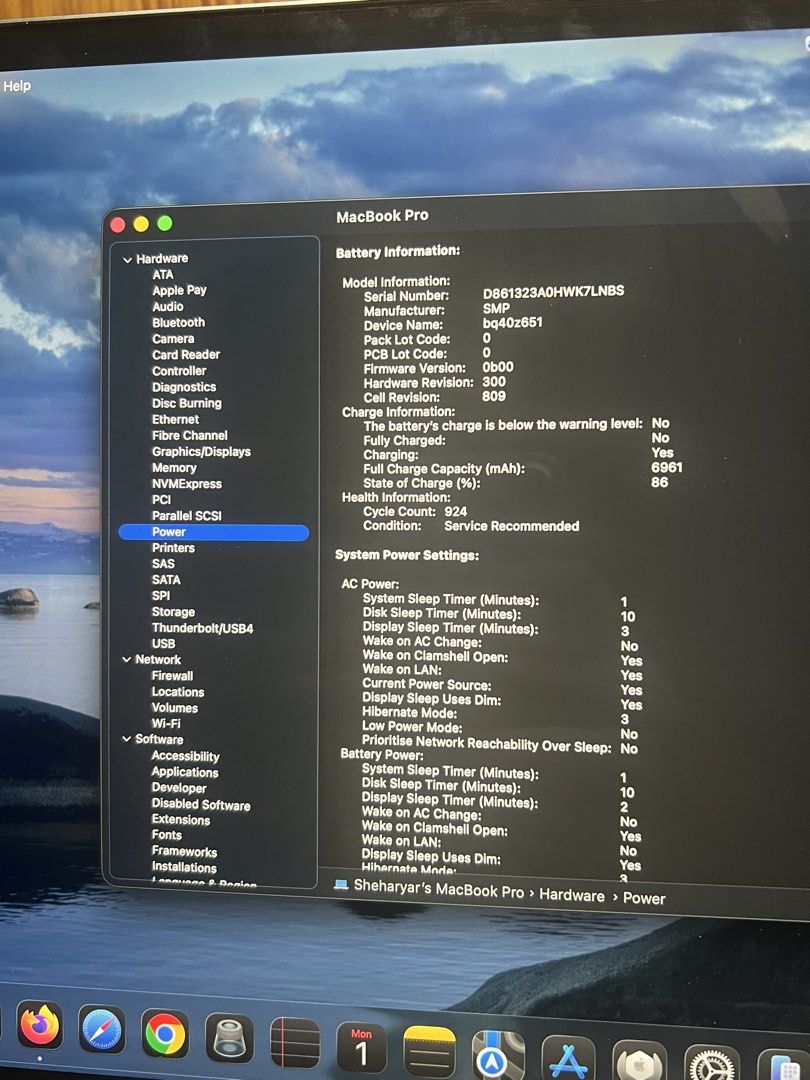Select Volumes under Network
This screenshot has height=1080, width=810.
point(174,707)
